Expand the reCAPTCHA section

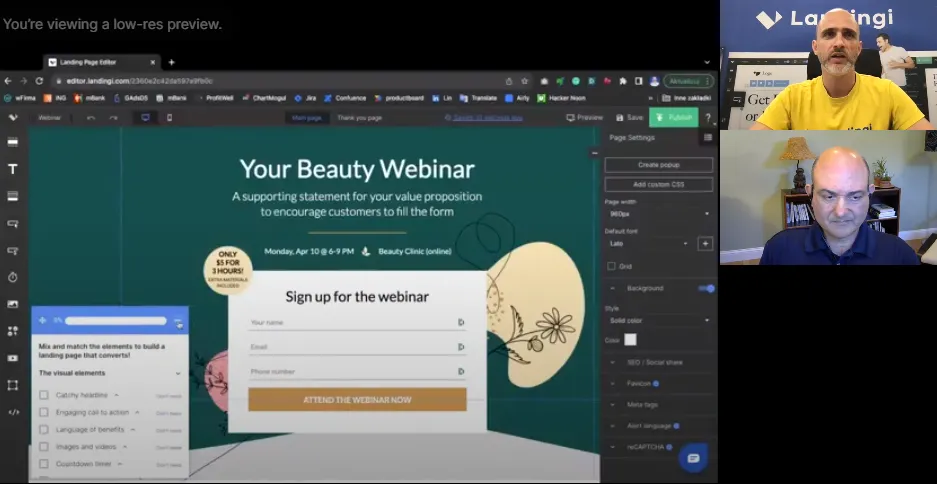pos(613,447)
